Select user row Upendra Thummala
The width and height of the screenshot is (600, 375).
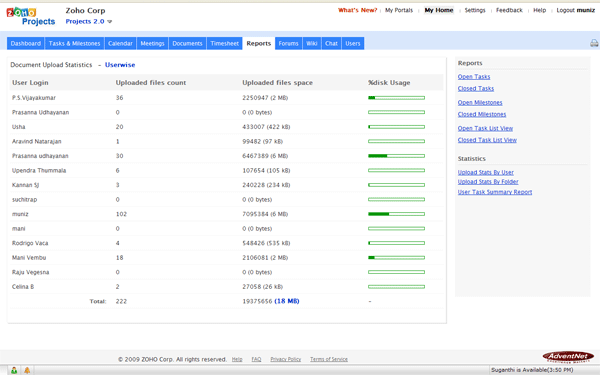point(227,171)
